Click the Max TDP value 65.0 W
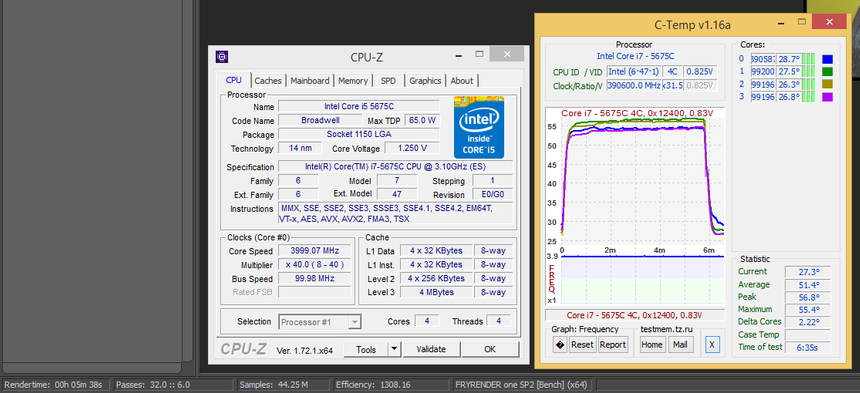The image size is (860, 393). tap(422, 120)
